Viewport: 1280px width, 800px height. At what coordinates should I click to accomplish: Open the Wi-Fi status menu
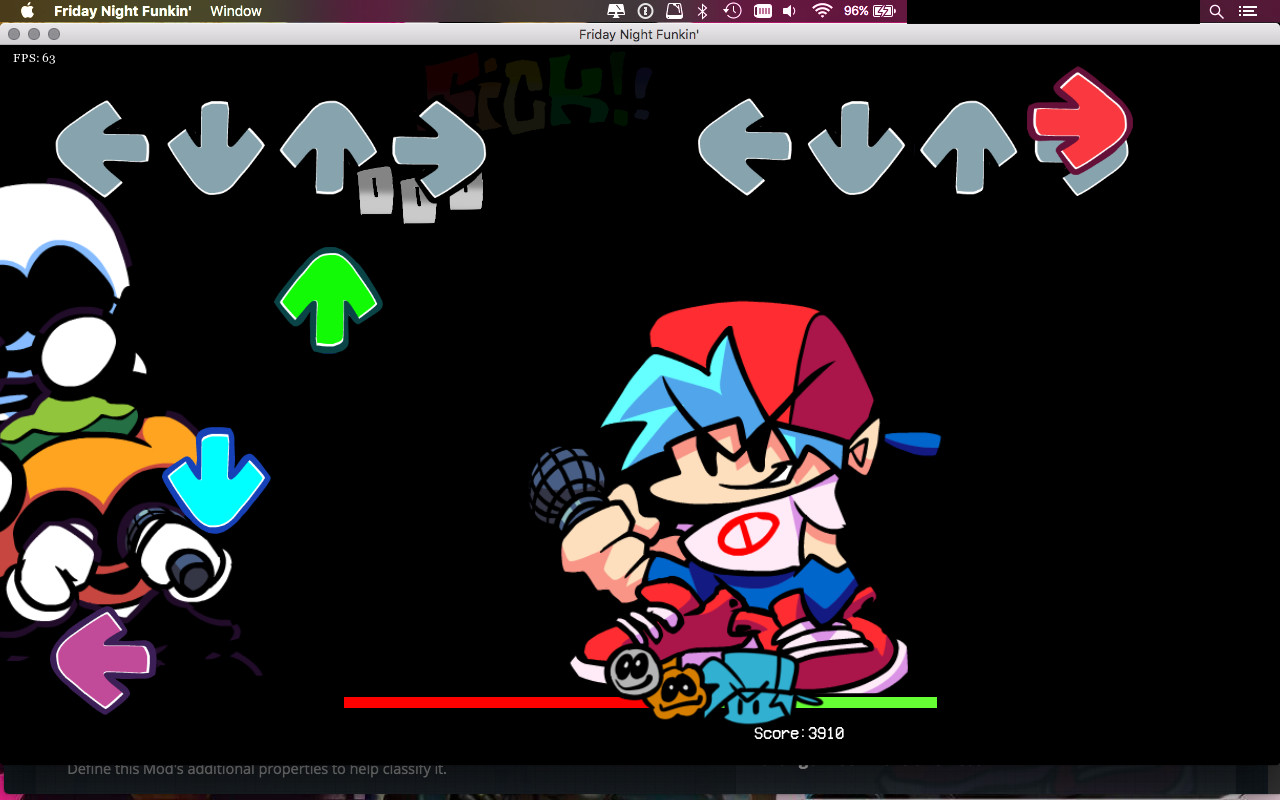pyautogui.click(x=822, y=11)
